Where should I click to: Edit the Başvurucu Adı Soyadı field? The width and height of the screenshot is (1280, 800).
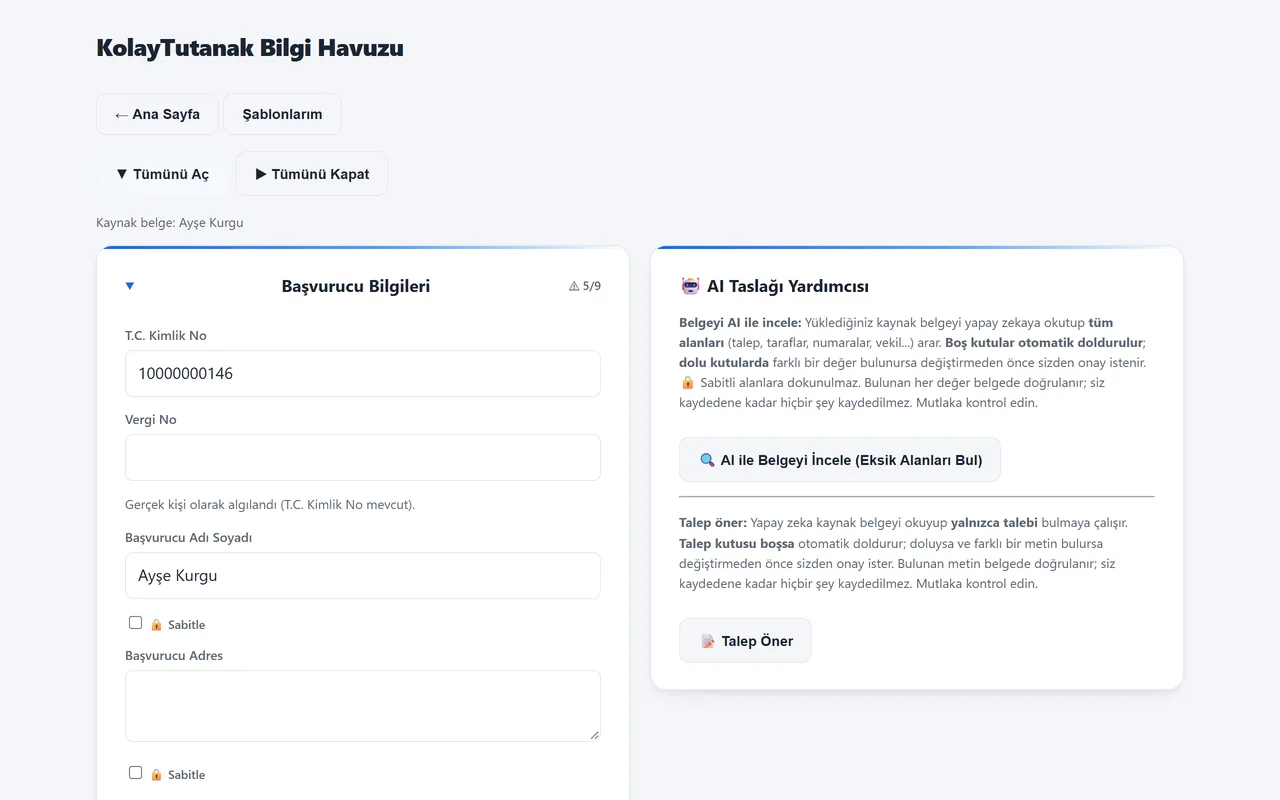363,576
